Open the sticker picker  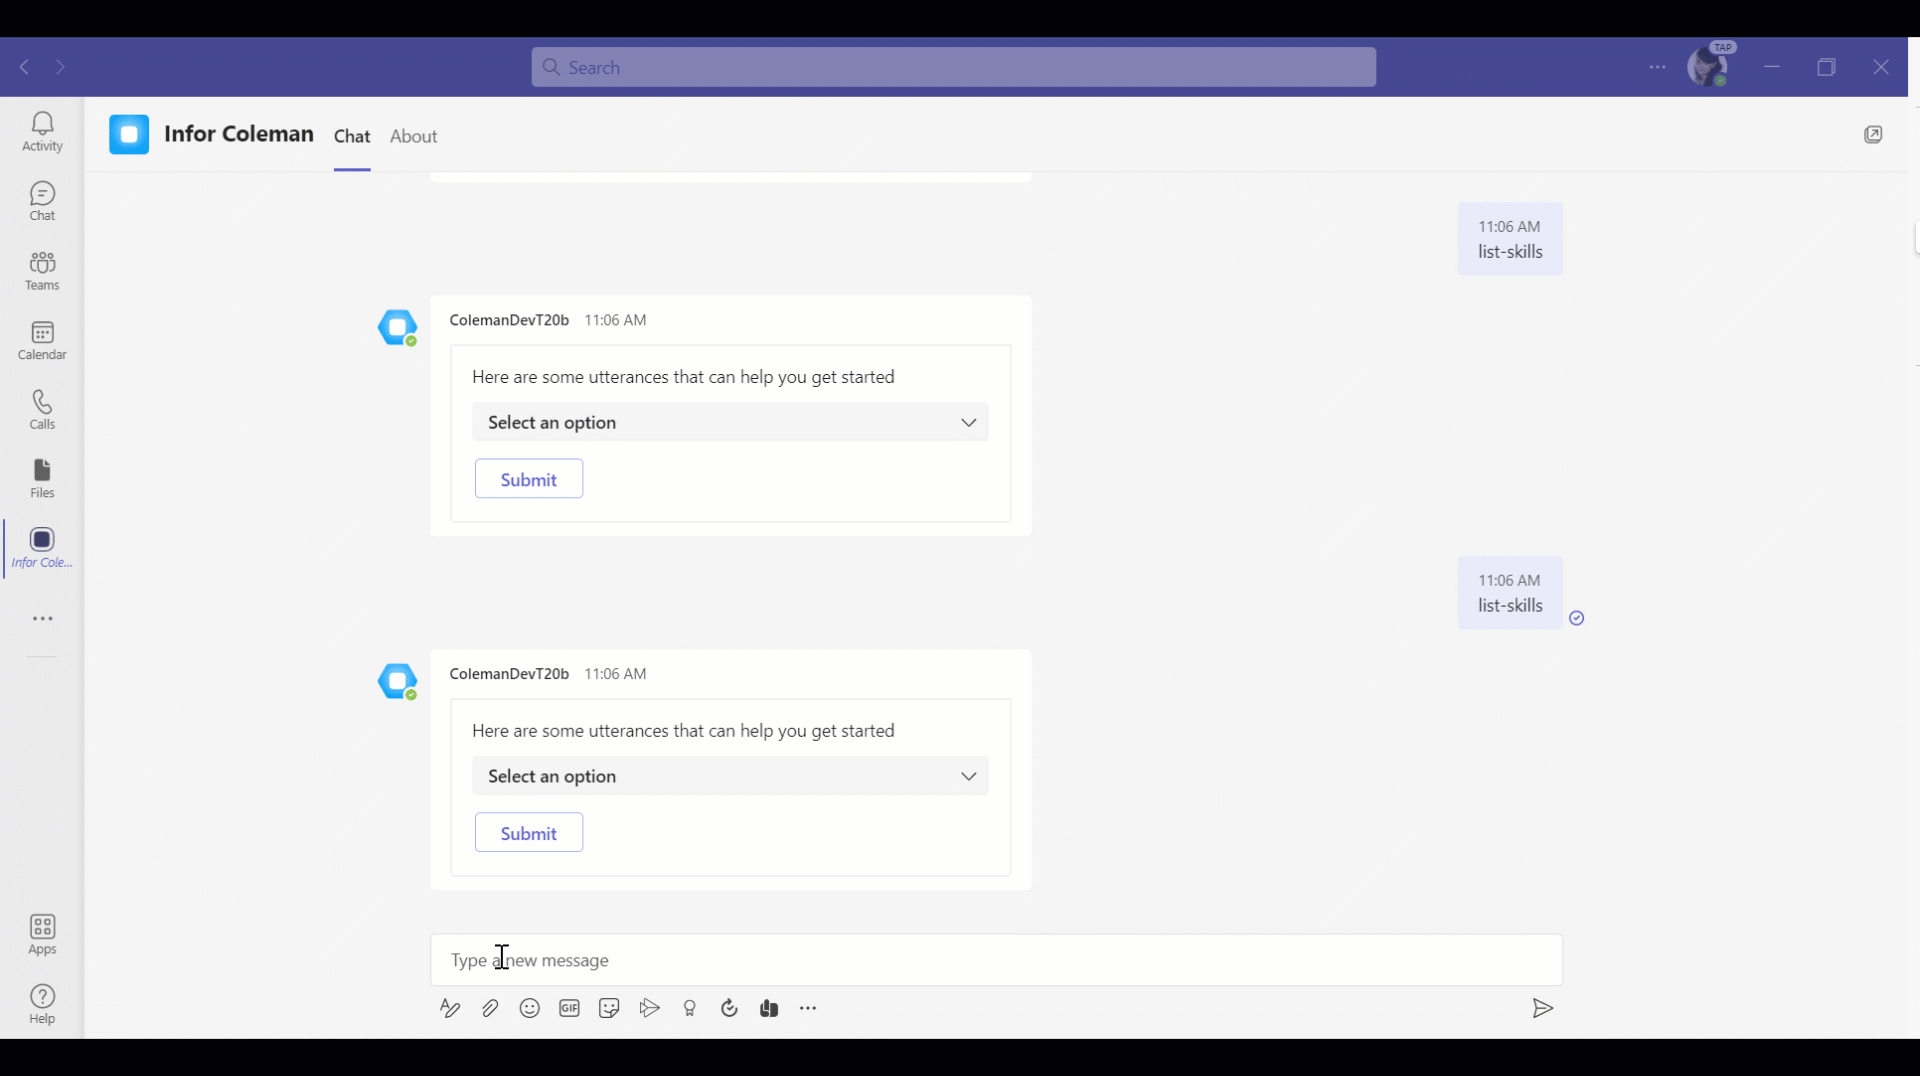609,1008
